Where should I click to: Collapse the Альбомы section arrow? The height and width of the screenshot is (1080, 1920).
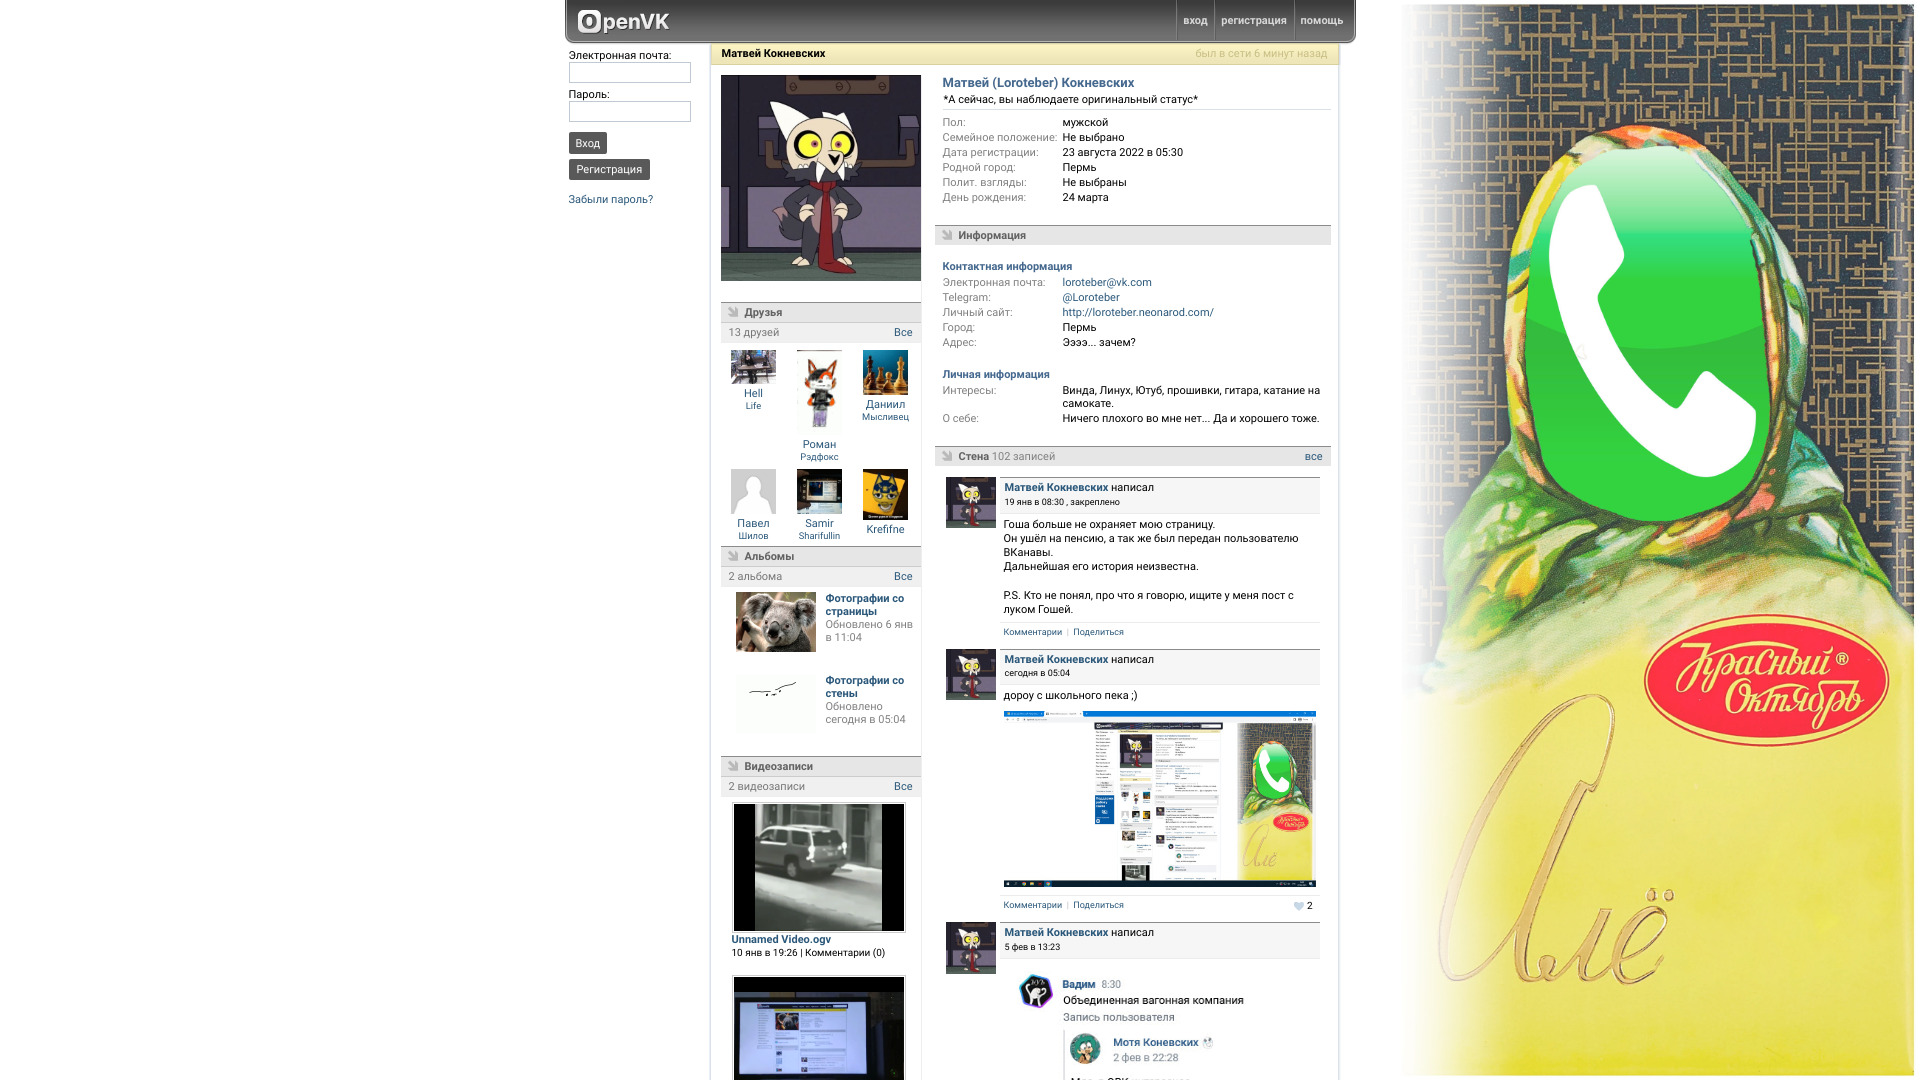click(x=733, y=556)
